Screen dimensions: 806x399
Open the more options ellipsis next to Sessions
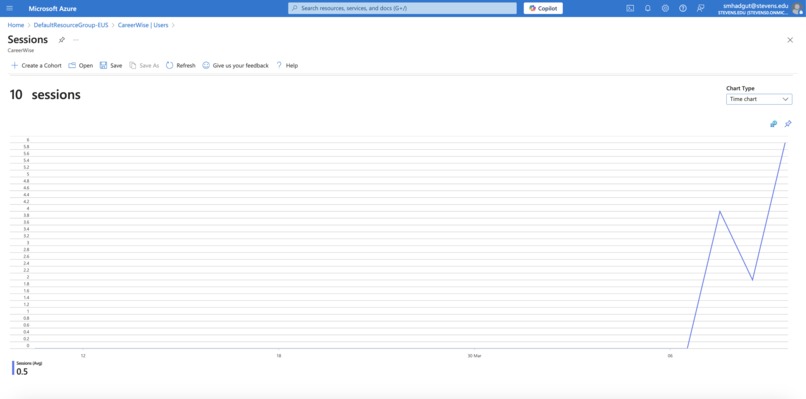(x=76, y=40)
